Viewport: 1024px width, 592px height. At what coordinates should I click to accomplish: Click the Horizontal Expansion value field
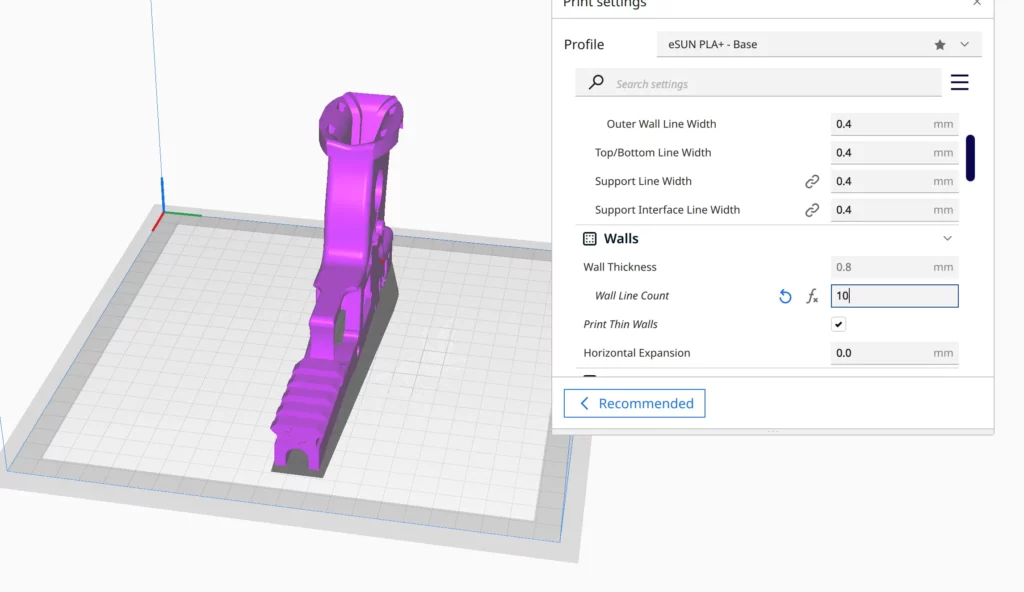(x=880, y=353)
